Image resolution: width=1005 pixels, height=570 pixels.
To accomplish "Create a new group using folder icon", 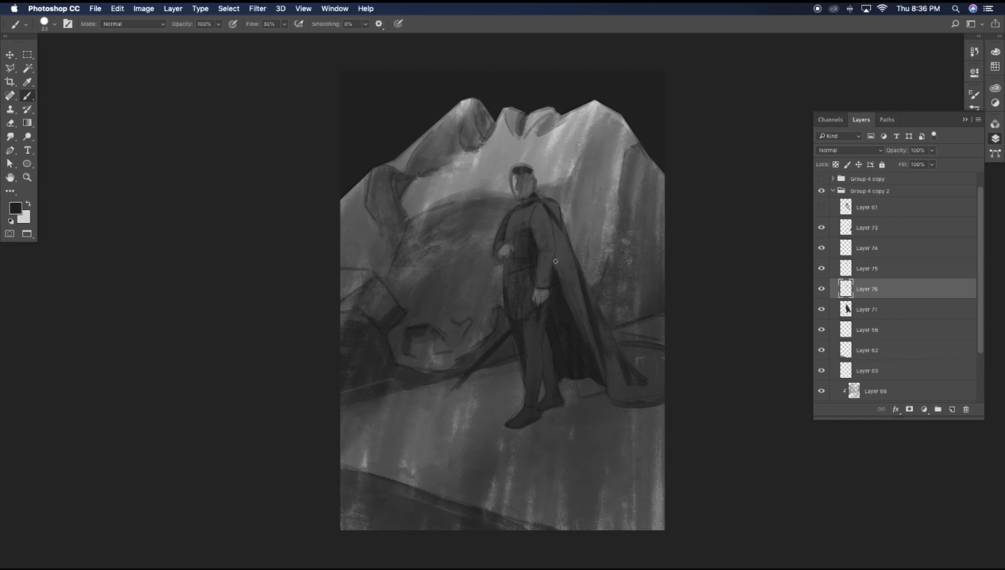I will [938, 409].
